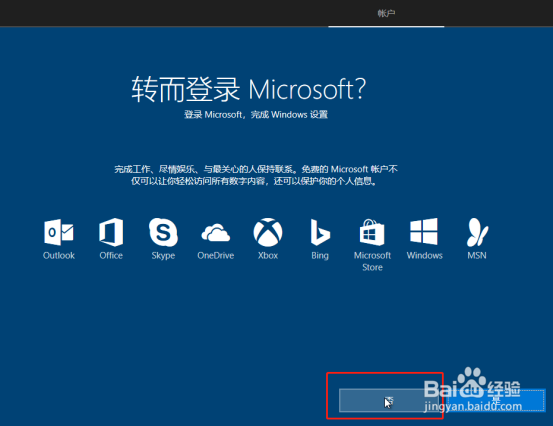Click the Microsoft Store bag icon
The width and height of the screenshot is (553, 426).
(372, 232)
